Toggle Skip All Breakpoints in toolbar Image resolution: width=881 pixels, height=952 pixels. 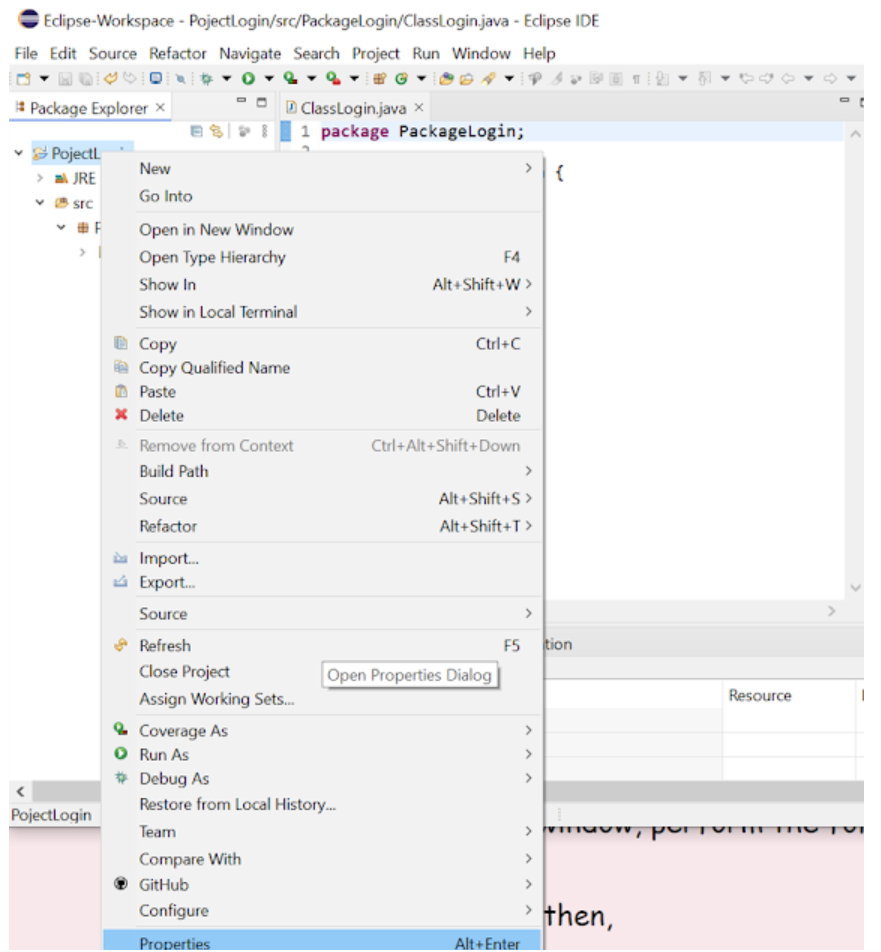tap(180, 79)
